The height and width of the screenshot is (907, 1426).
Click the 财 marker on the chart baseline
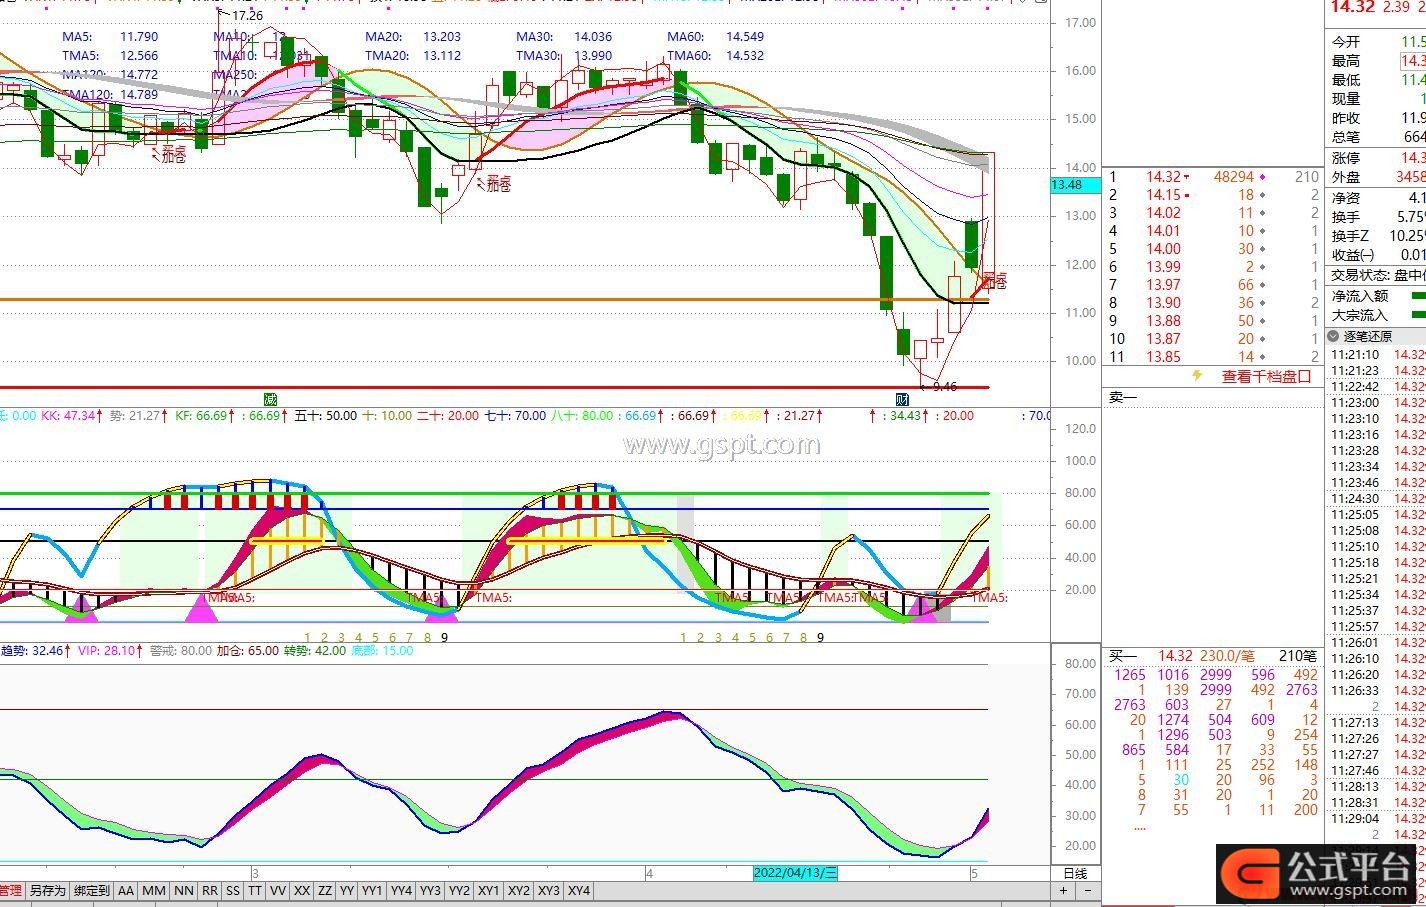pos(902,399)
